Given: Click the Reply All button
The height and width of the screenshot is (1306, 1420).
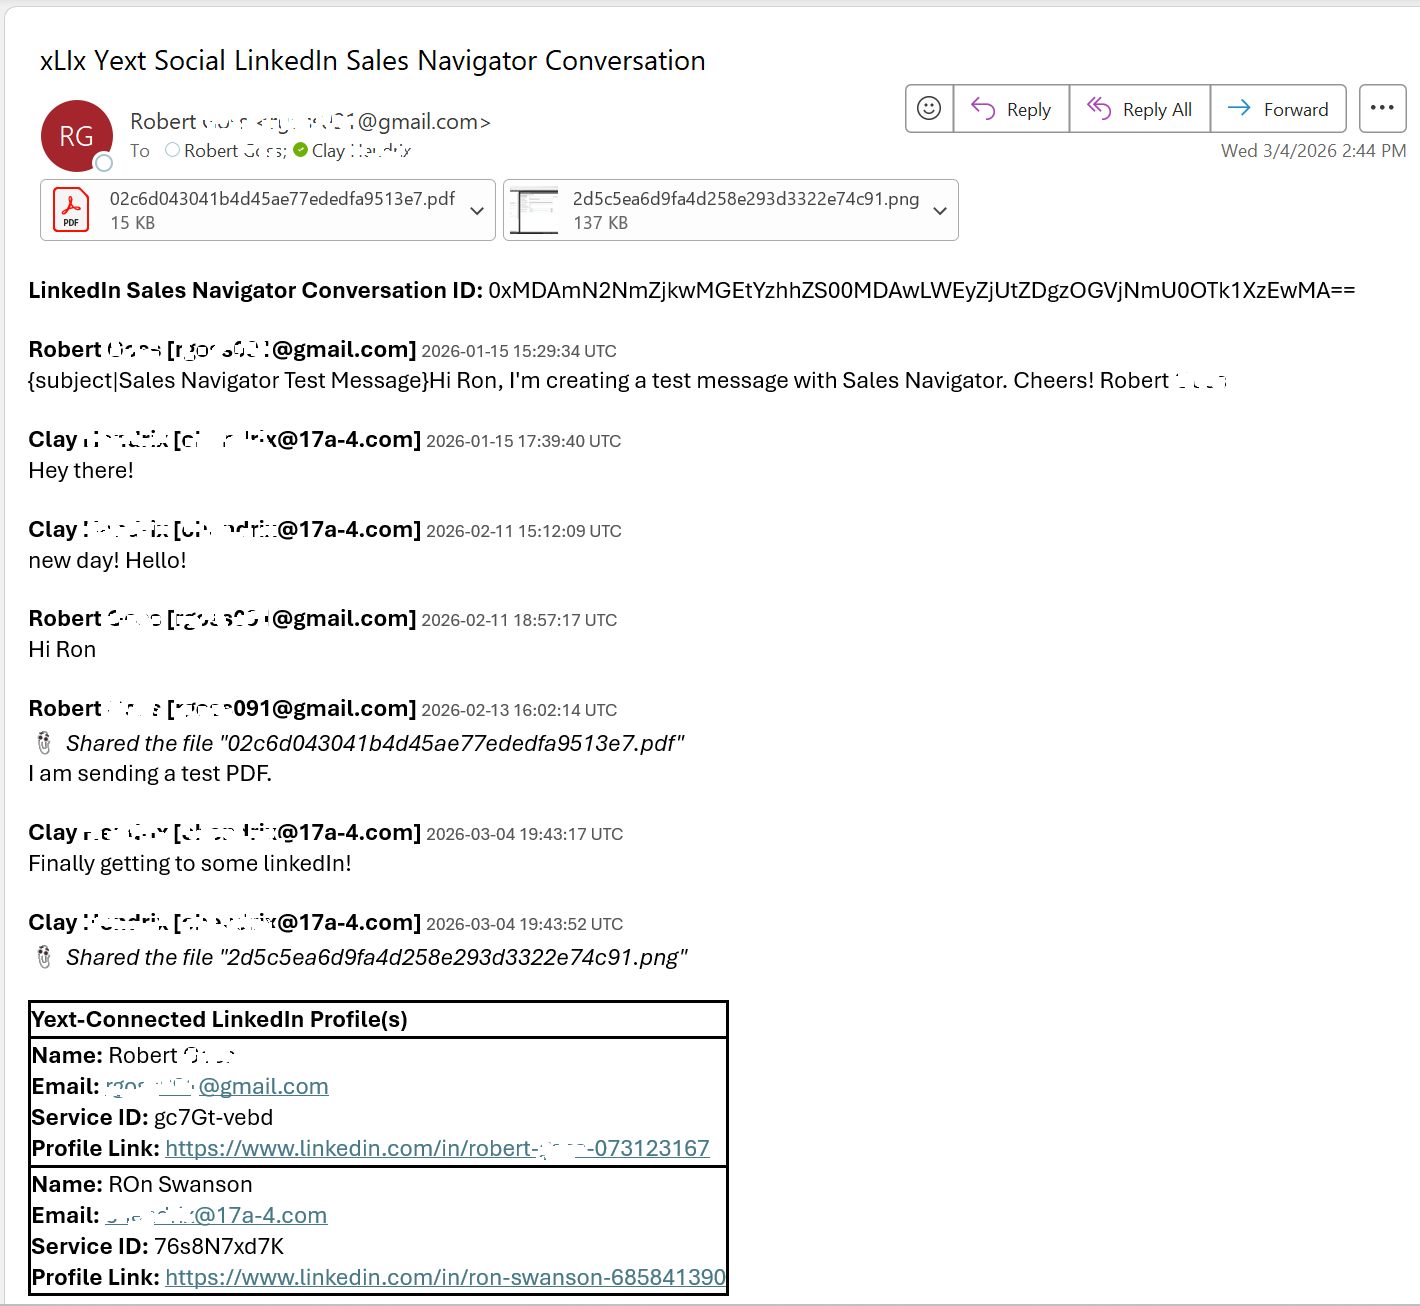Looking at the screenshot, I should click(1140, 108).
